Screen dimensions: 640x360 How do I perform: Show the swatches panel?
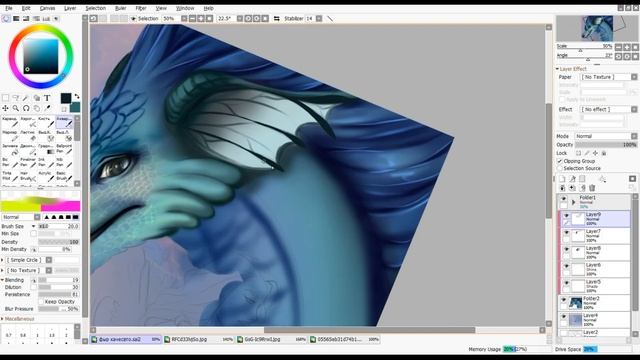click(x=46, y=19)
